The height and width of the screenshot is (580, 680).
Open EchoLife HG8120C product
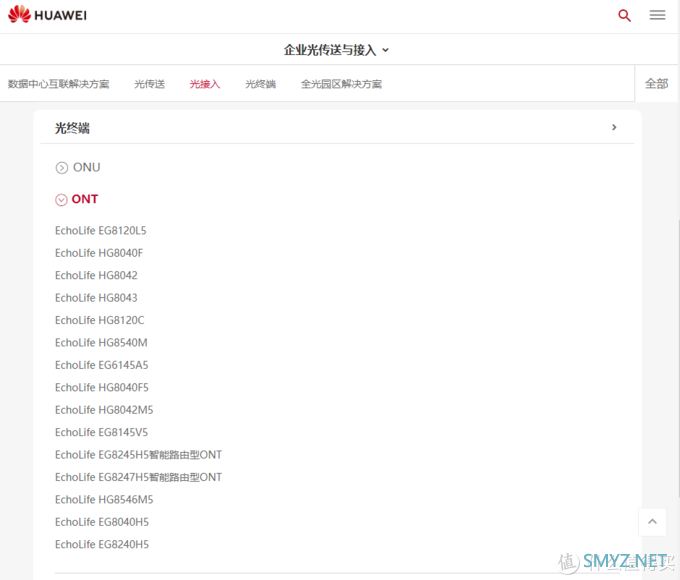tap(100, 320)
